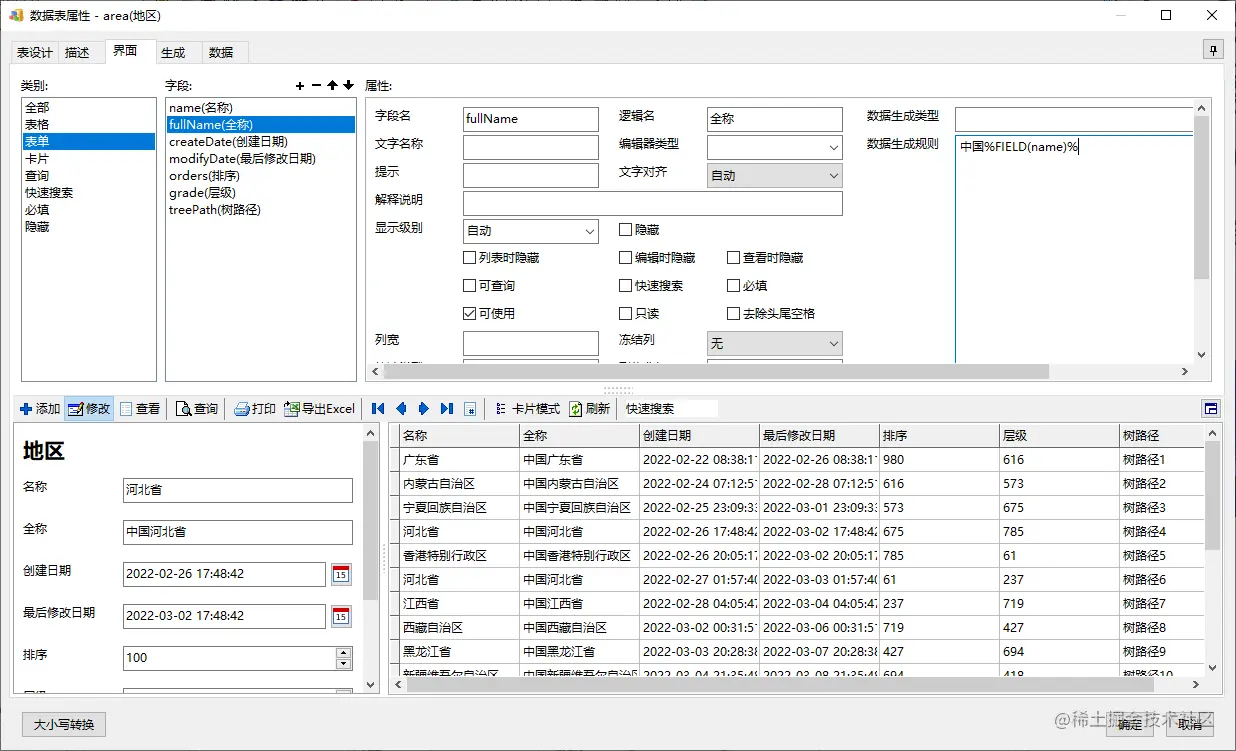Click the plus icon above field list
Screen dimensions: 1236x751
pyautogui.click(x=300, y=86)
